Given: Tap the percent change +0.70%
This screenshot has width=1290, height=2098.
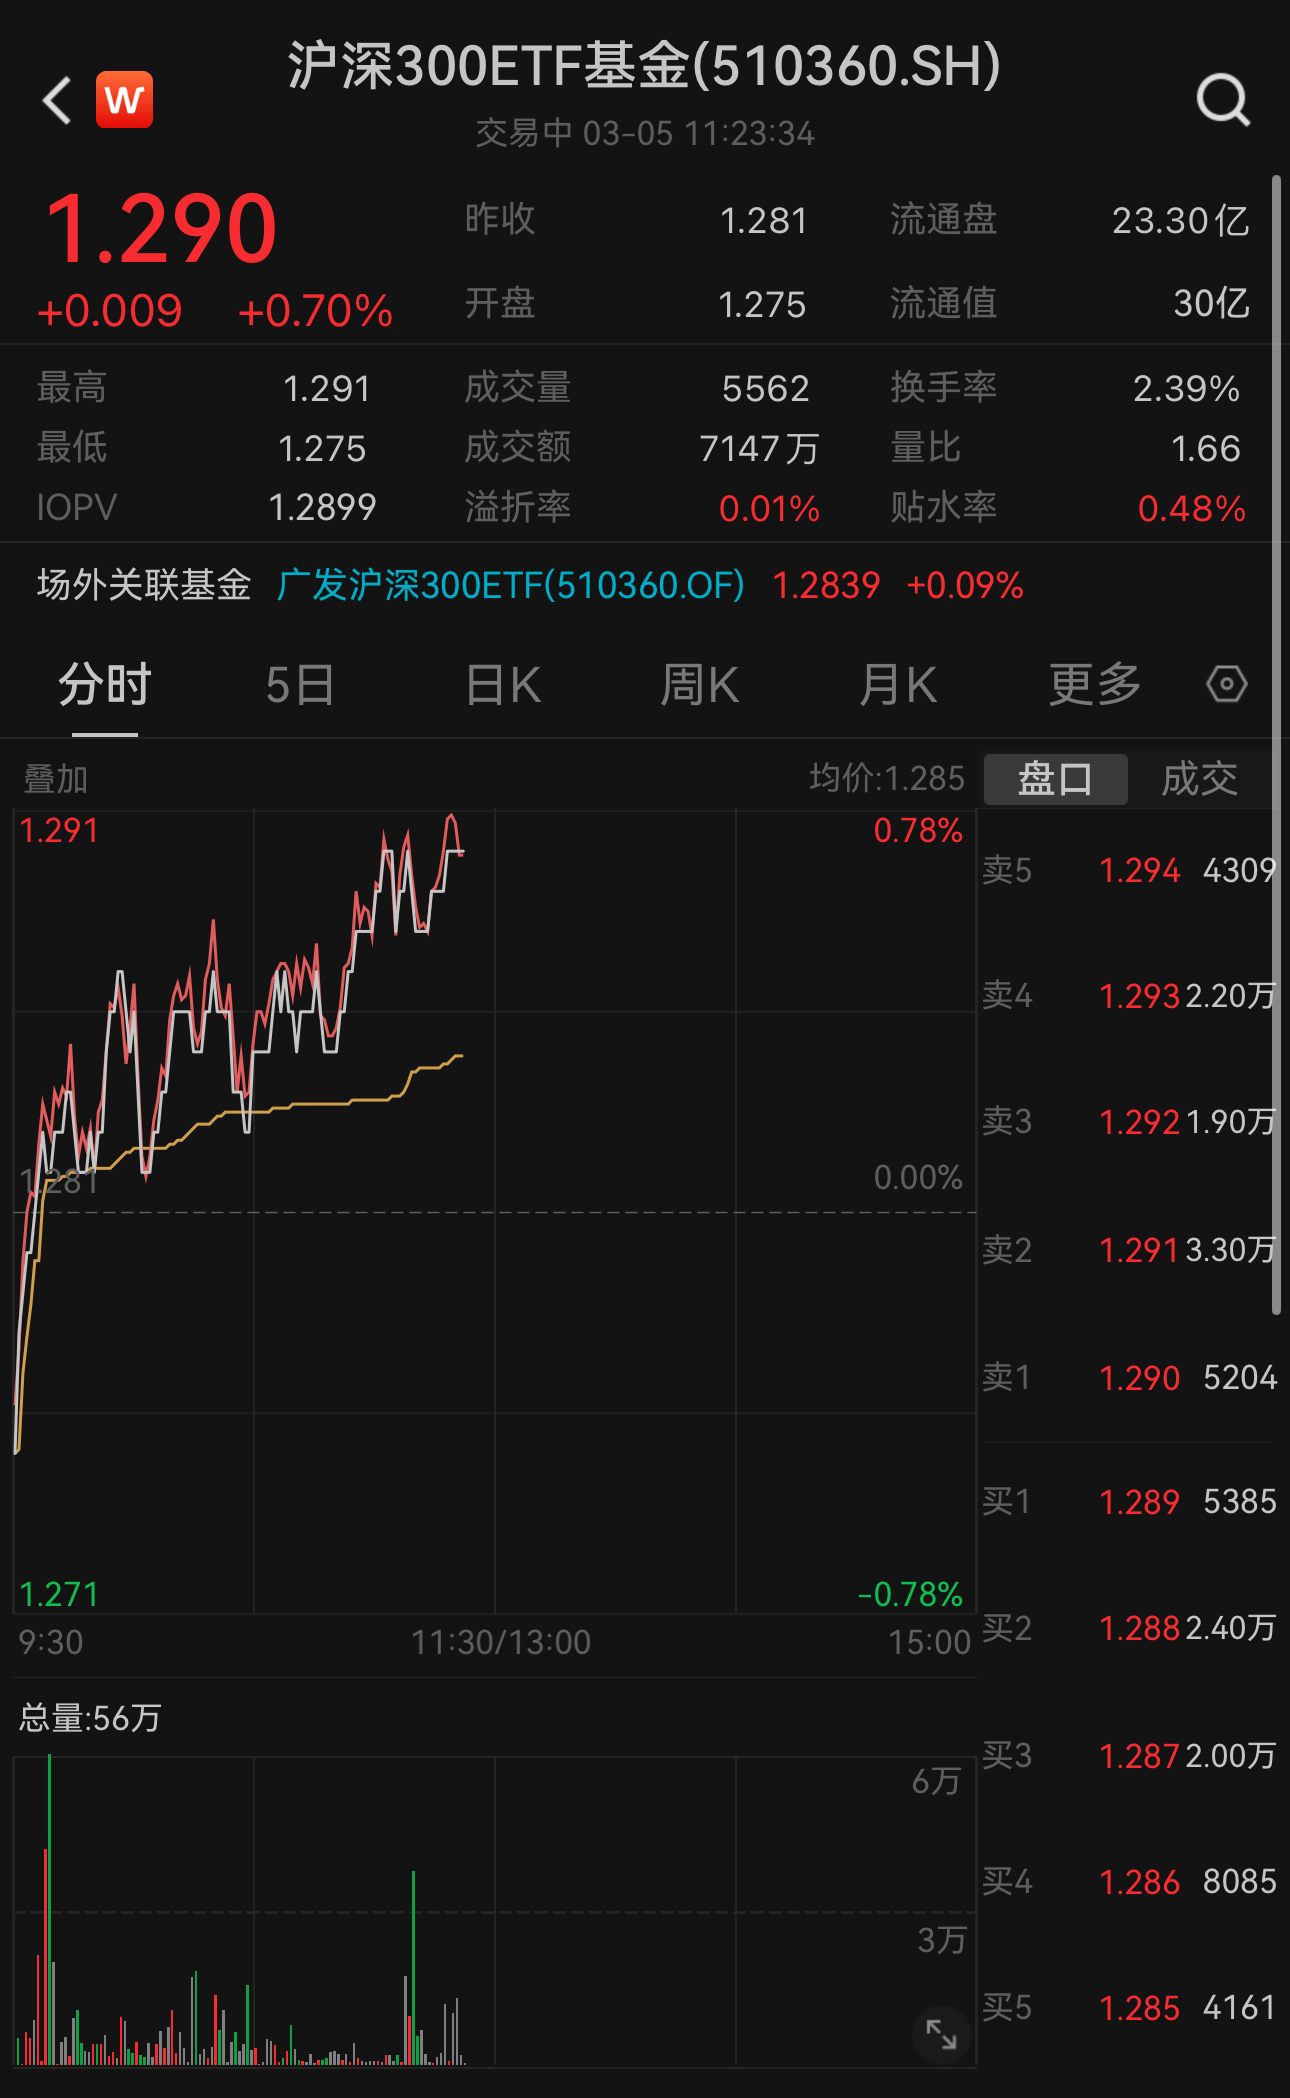Looking at the screenshot, I should (x=316, y=311).
